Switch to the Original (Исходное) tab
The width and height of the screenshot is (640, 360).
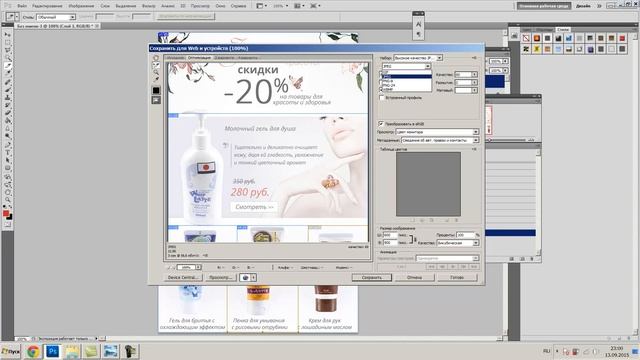pos(176,58)
